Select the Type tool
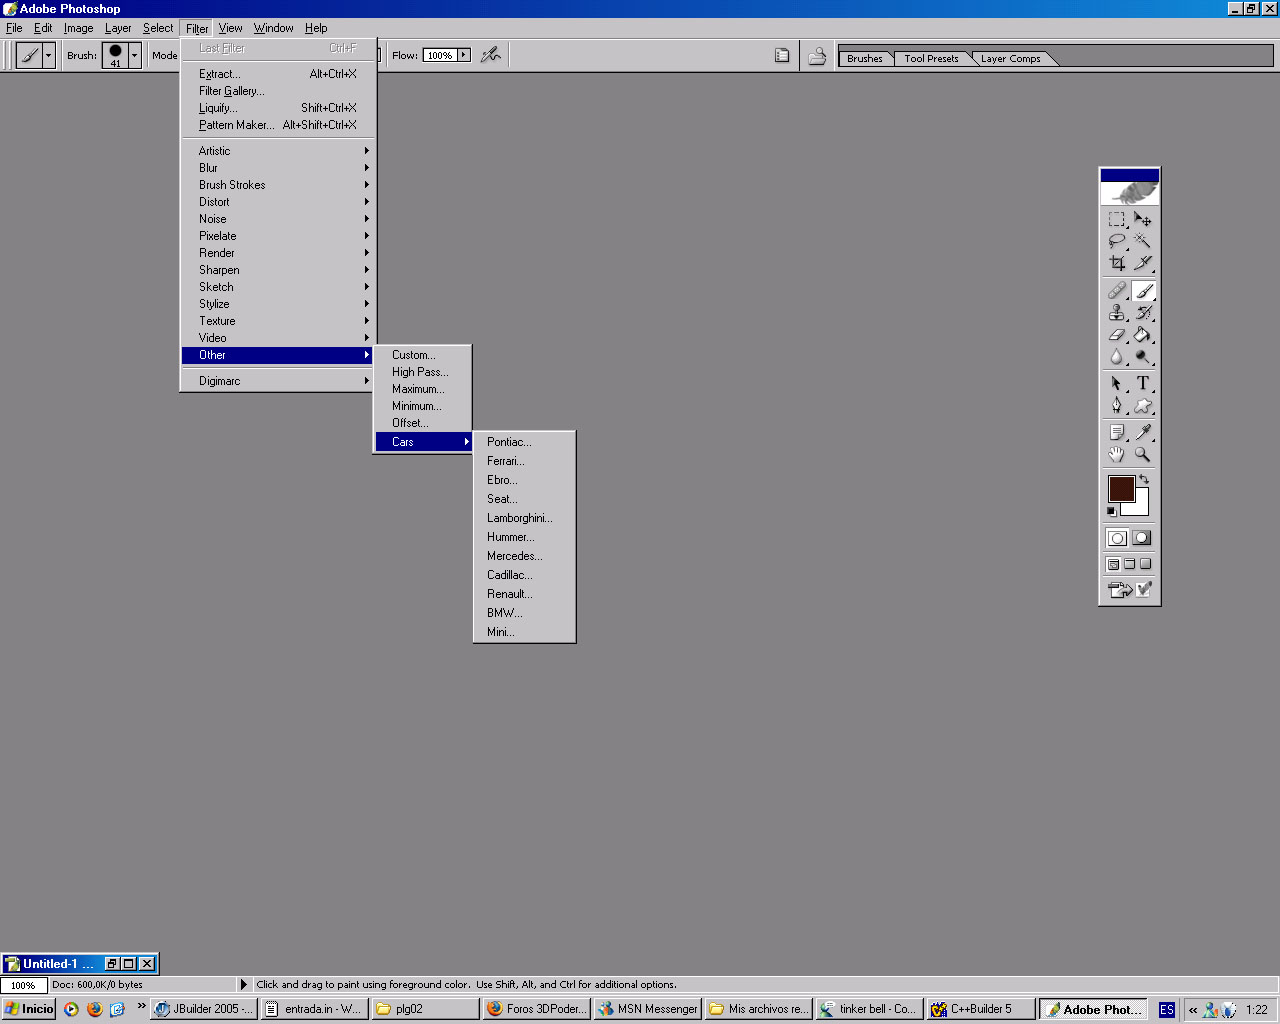The image size is (1280, 1024). coord(1143,383)
